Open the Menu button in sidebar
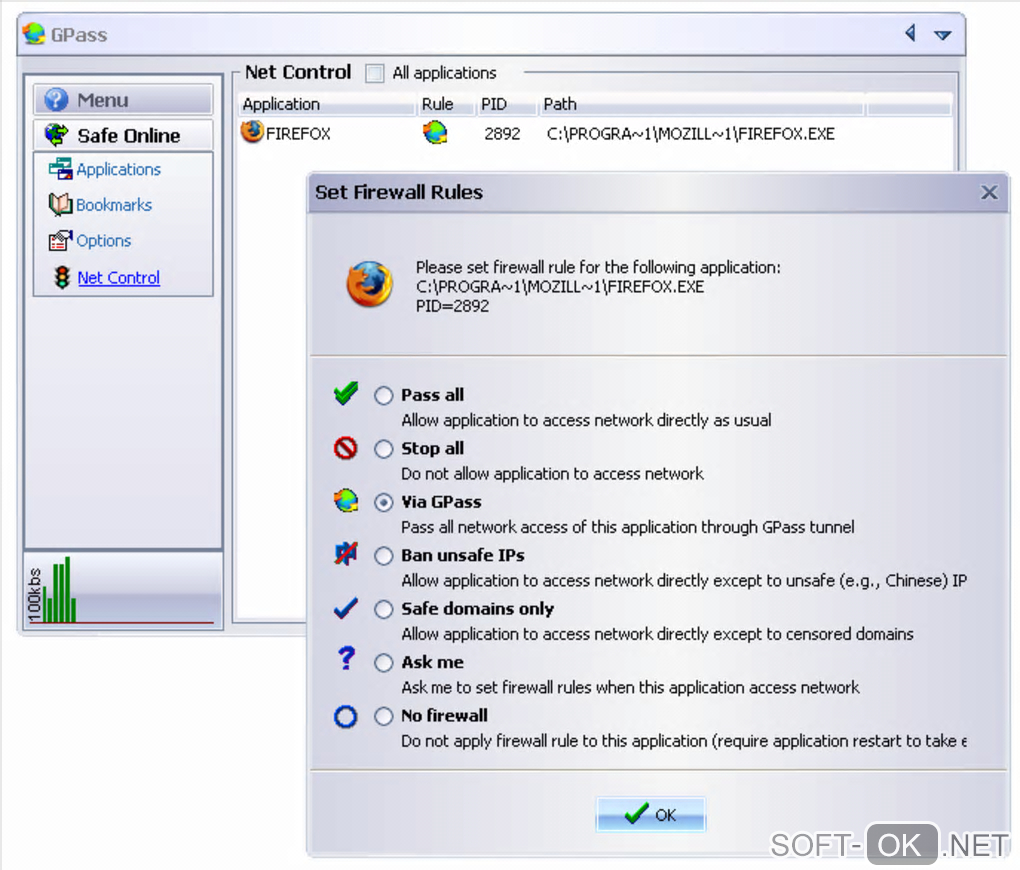The width and height of the screenshot is (1020, 870). click(x=123, y=100)
